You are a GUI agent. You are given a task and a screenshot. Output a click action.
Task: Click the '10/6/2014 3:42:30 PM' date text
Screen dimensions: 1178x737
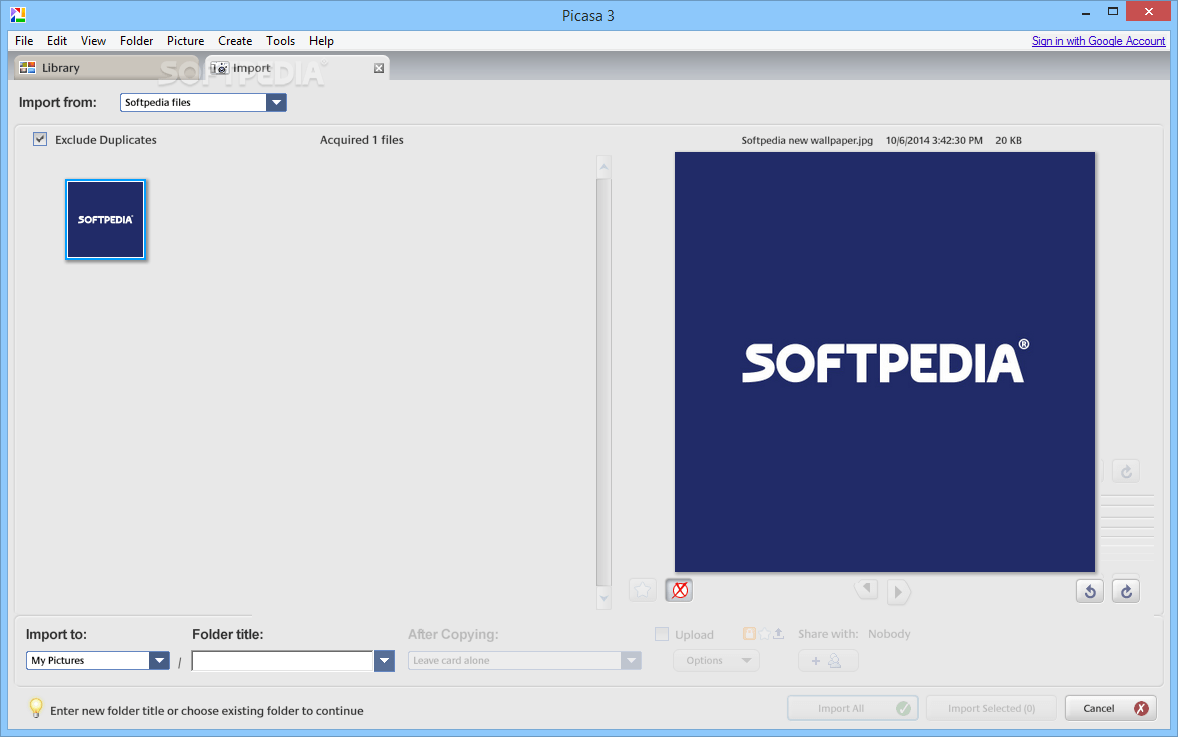(934, 140)
